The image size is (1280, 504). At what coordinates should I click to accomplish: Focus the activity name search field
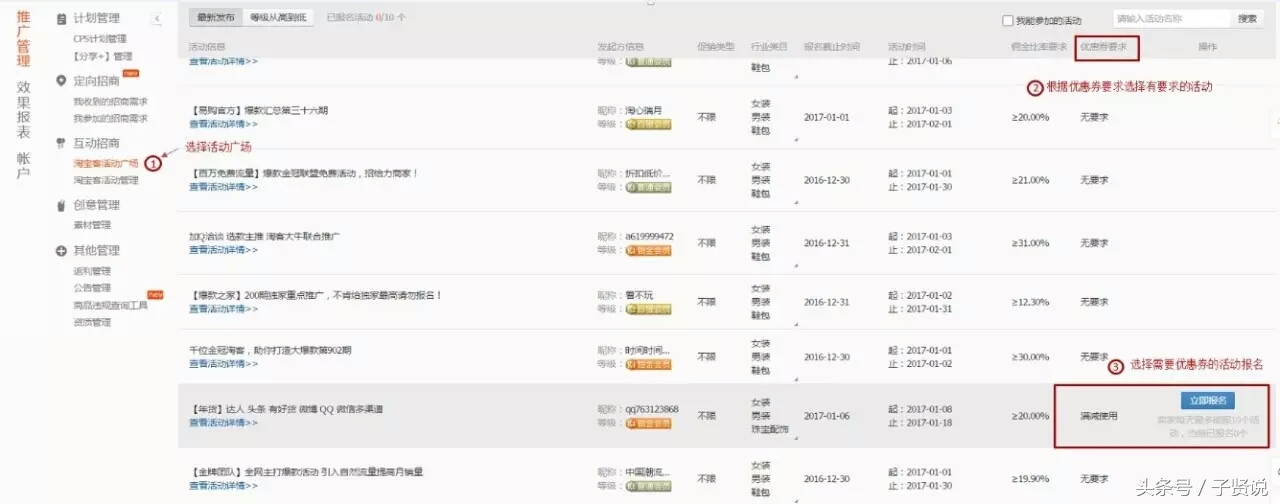click(x=1171, y=18)
